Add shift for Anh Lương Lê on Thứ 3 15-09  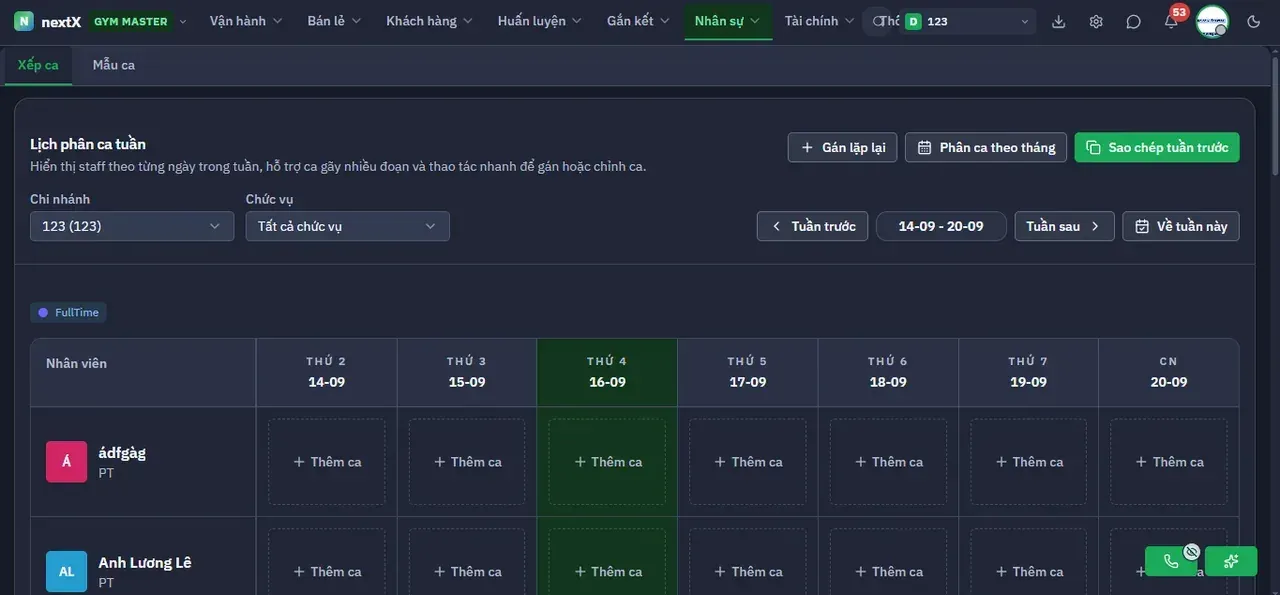click(467, 572)
